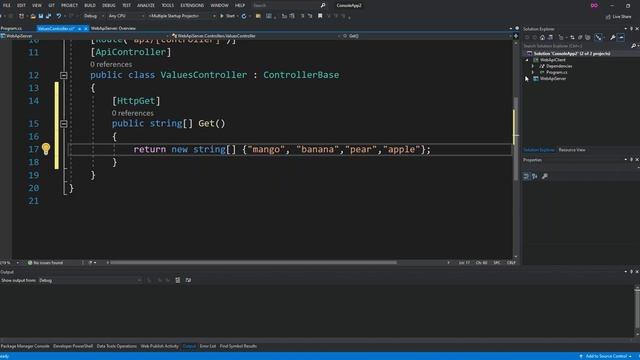The image size is (640, 360).
Task: Click the bookmark toolbar icon
Action: tap(320, 16)
